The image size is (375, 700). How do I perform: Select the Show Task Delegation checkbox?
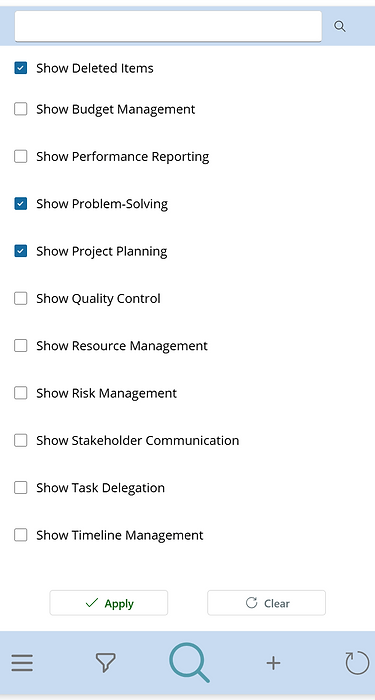click(x=21, y=488)
